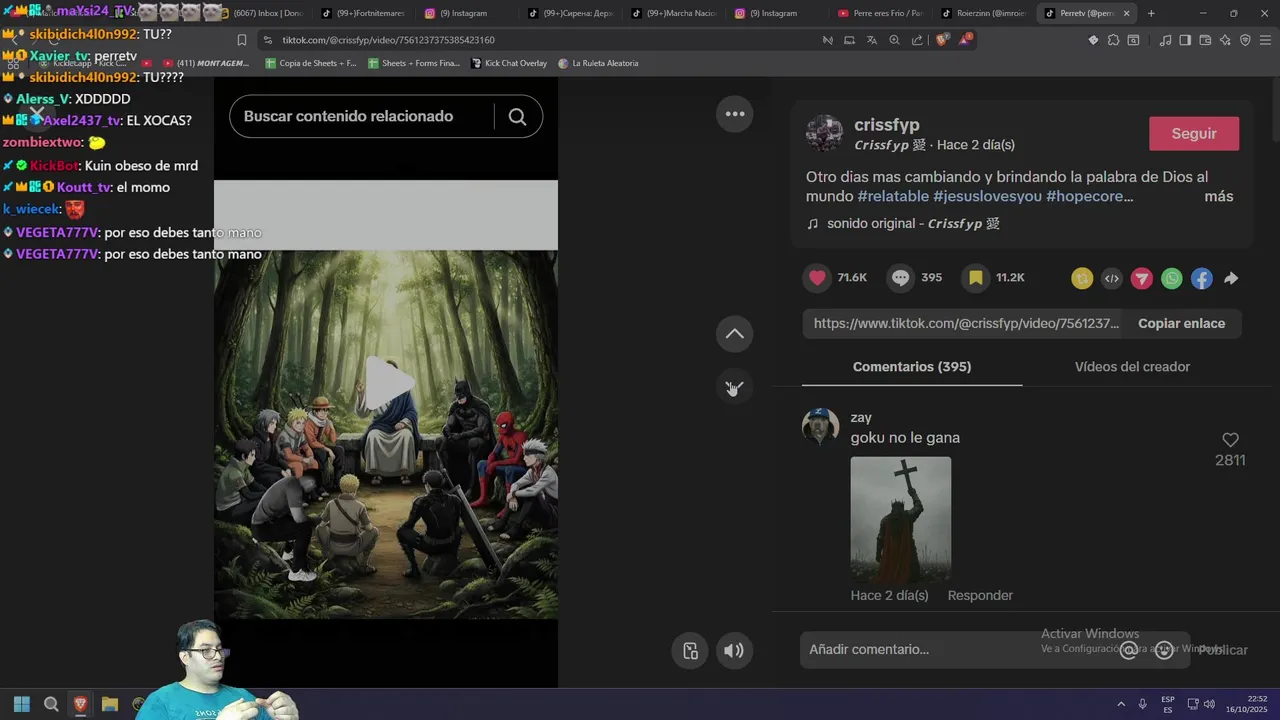
Task: Switch to the 'Perre eres Frio' YouTube tab
Action: click(880, 13)
